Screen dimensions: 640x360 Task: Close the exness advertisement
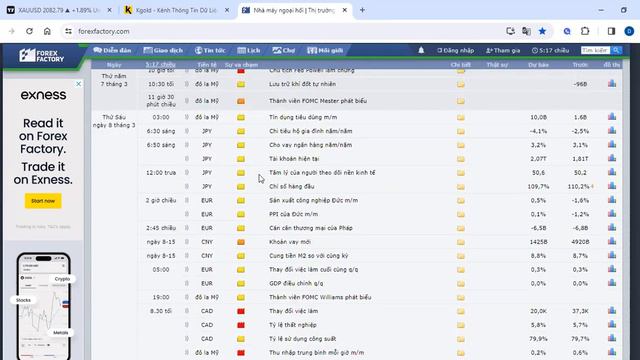[78, 84]
